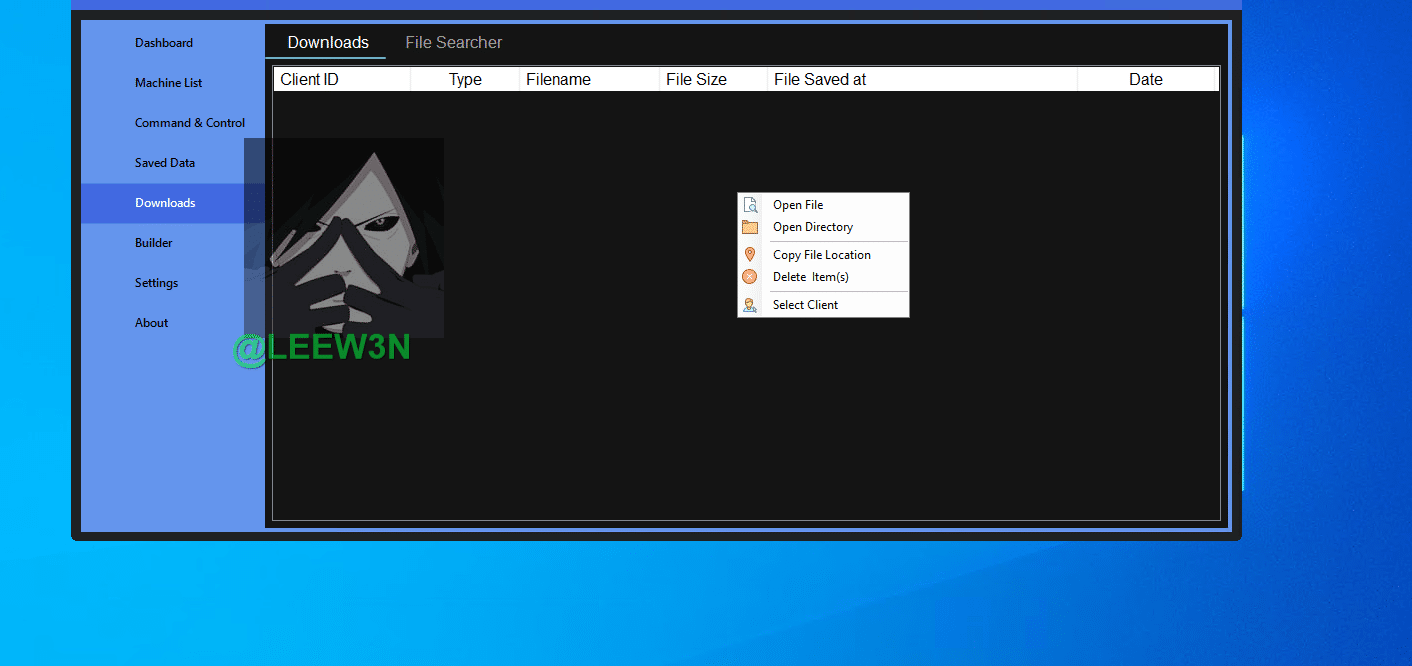
Task: Click the user icon beside Select Client
Action: coord(750,305)
